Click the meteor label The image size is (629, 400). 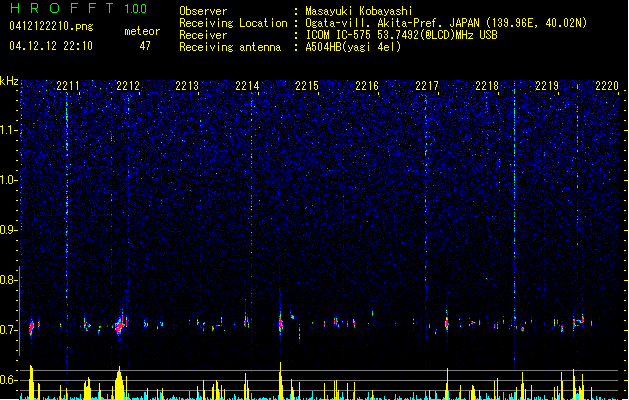(x=142, y=31)
